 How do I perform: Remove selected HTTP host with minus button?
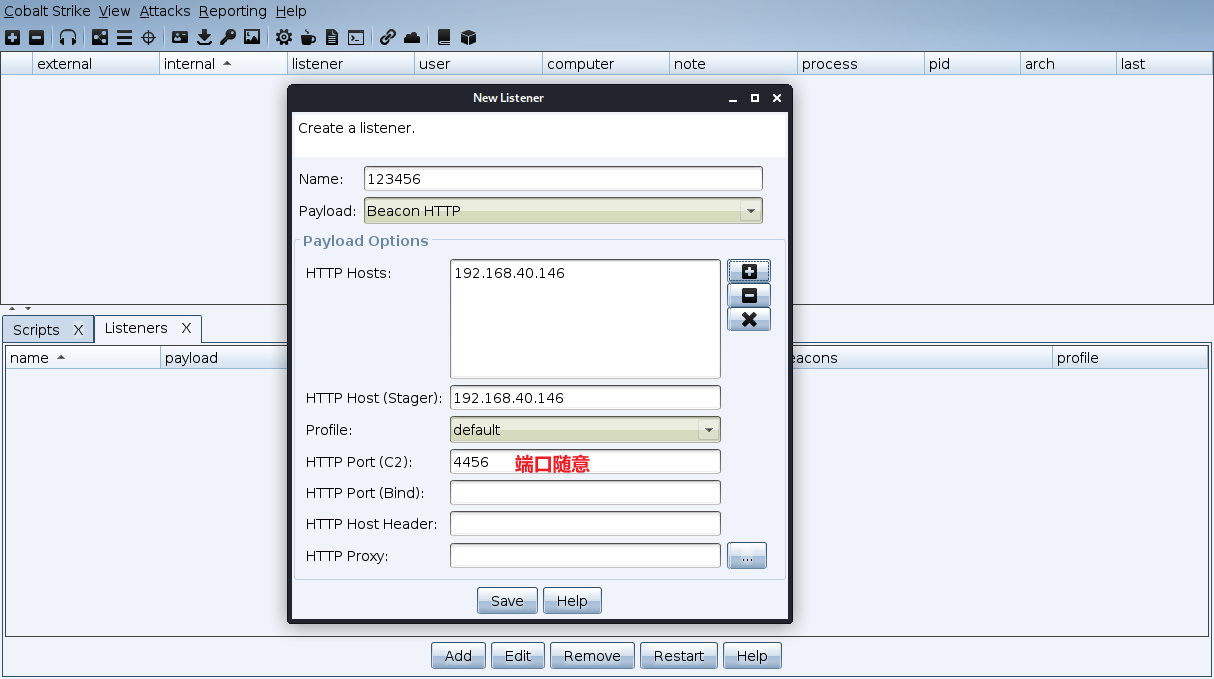pyautogui.click(x=749, y=295)
